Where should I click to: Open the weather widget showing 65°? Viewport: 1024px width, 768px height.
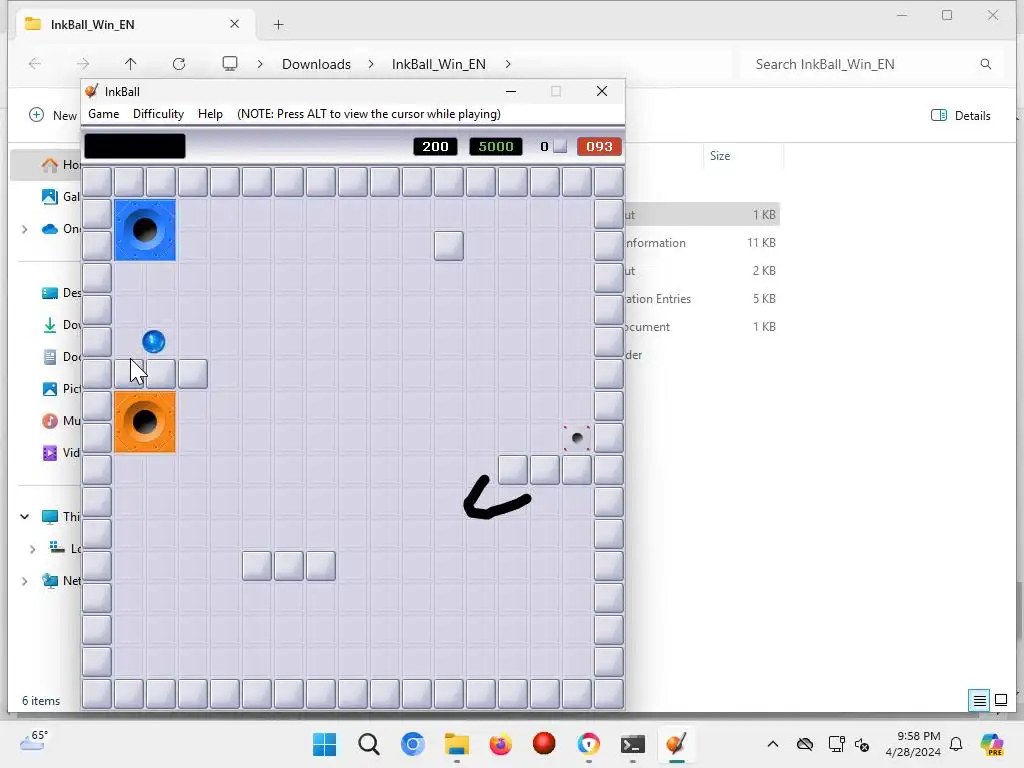tap(34, 741)
